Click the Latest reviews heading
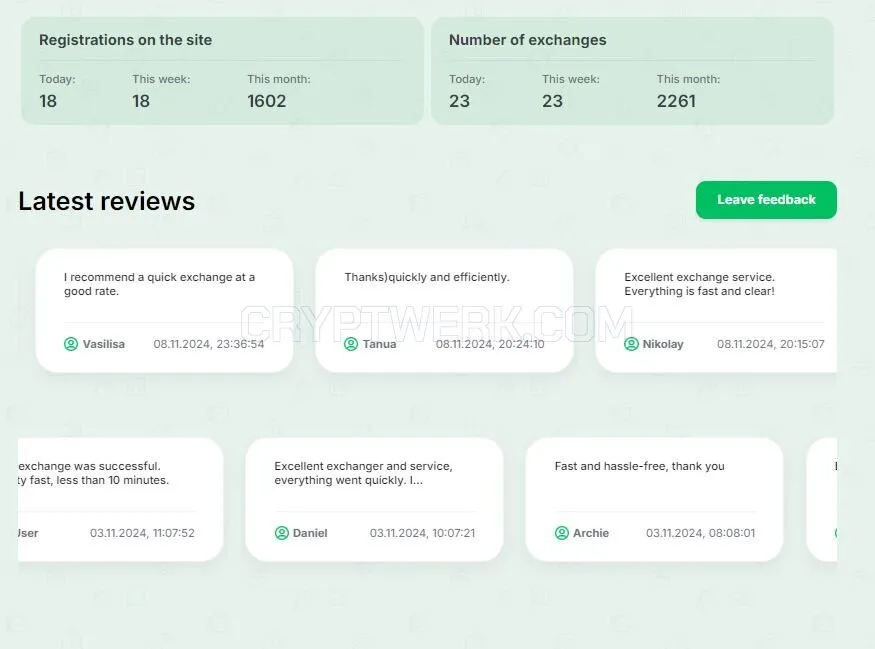The width and height of the screenshot is (875, 649). pyautogui.click(x=107, y=201)
